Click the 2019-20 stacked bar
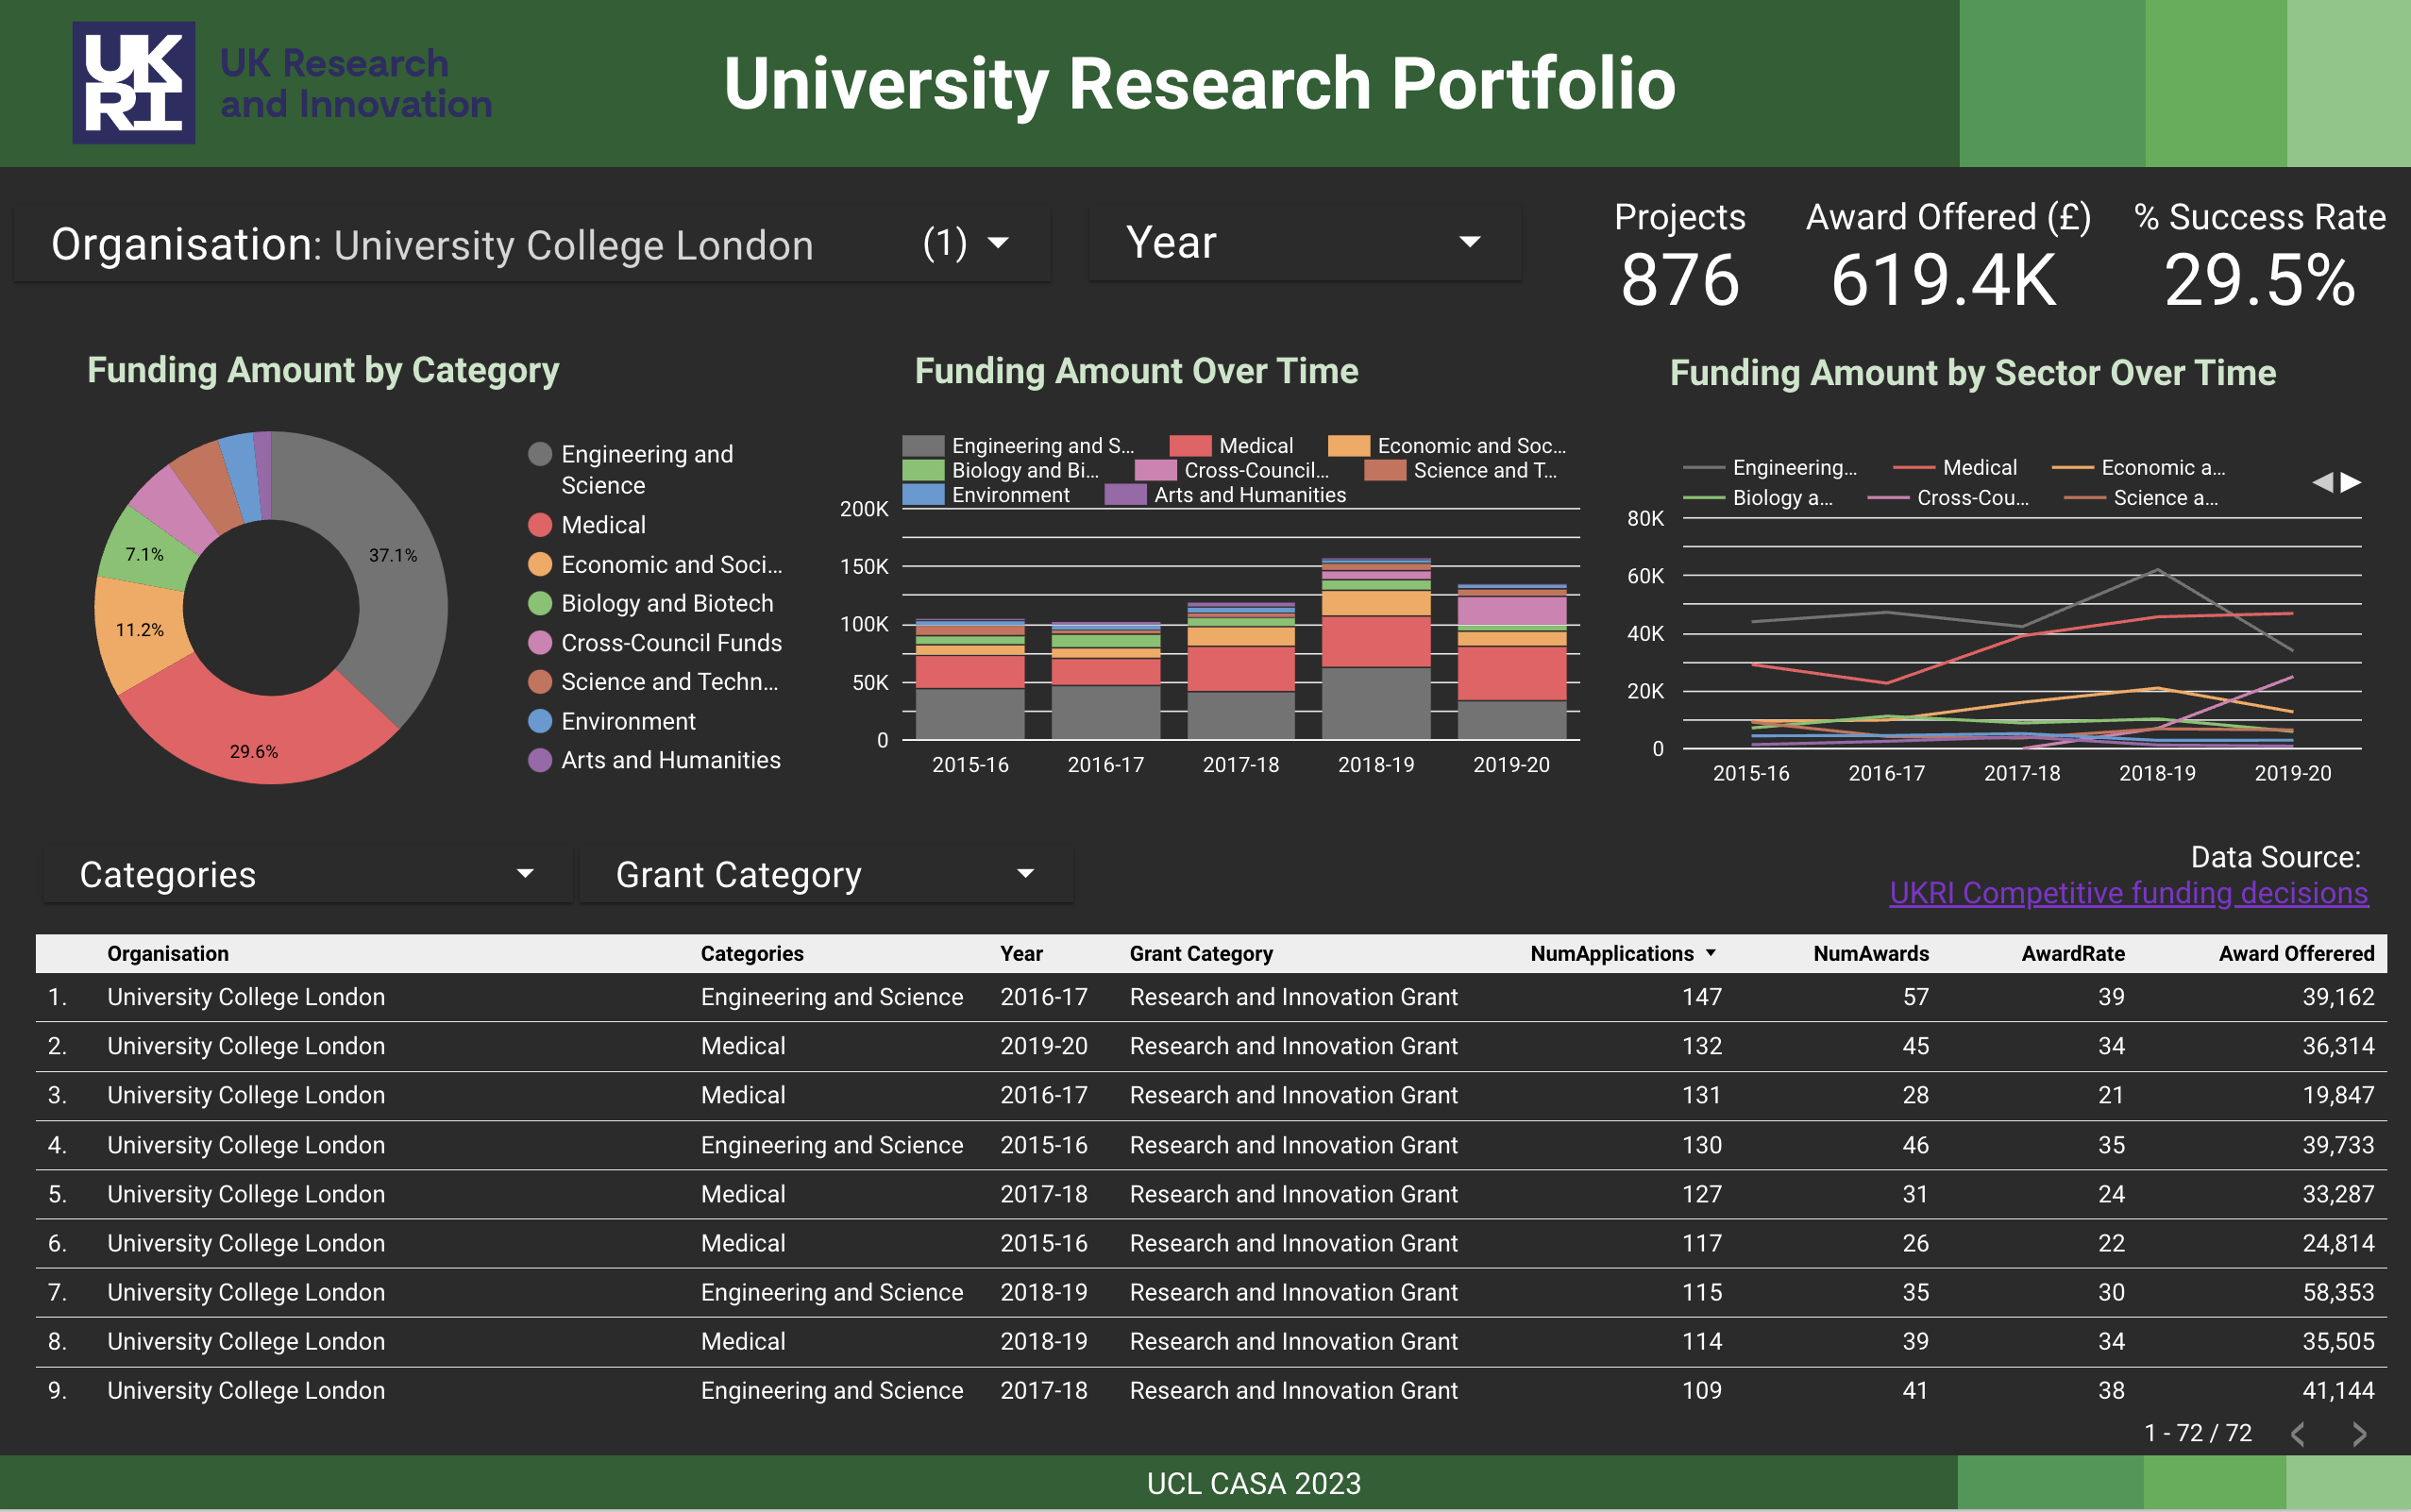This screenshot has width=2411, height=1512. point(1512,662)
